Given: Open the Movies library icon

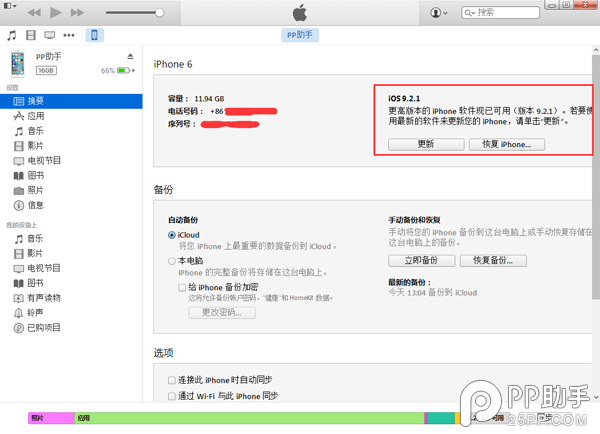Looking at the screenshot, I should (x=31, y=36).
